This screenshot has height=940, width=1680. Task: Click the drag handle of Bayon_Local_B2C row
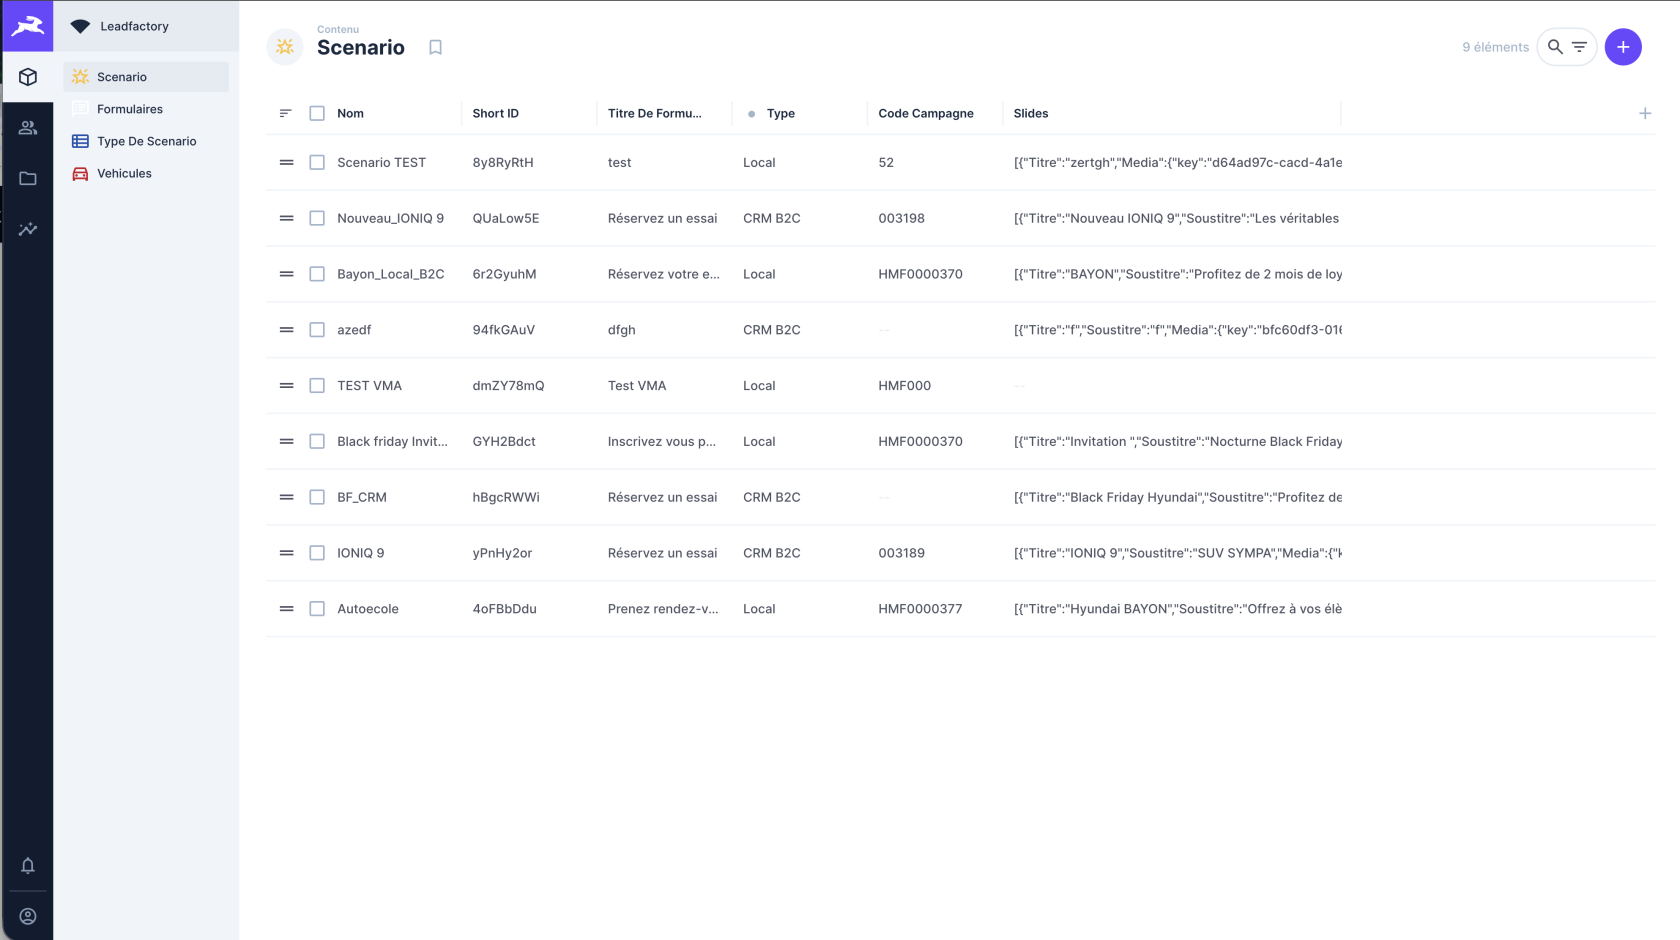tap(286, 274)
